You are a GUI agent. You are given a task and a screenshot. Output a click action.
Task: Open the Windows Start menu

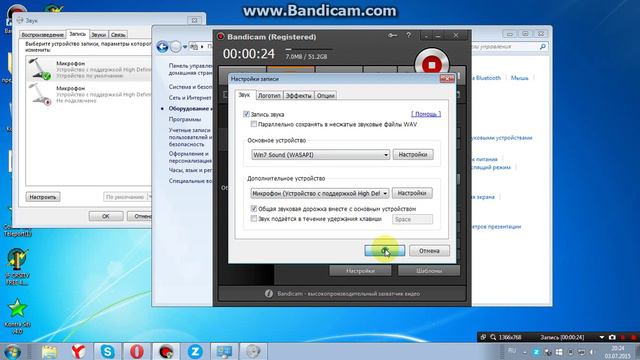click(x=12, y=351)
